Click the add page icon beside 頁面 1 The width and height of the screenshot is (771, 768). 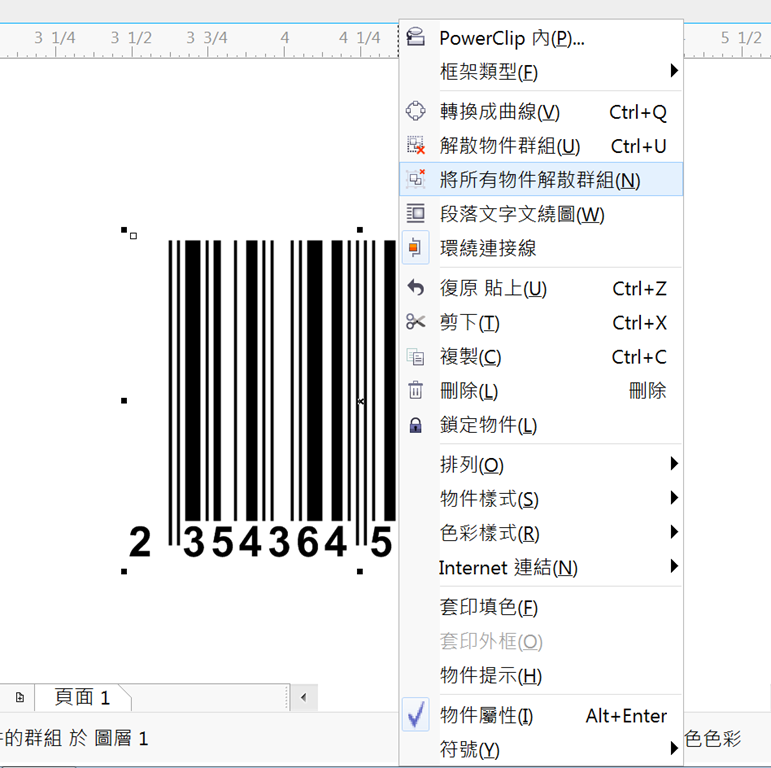tap(20, 697)
